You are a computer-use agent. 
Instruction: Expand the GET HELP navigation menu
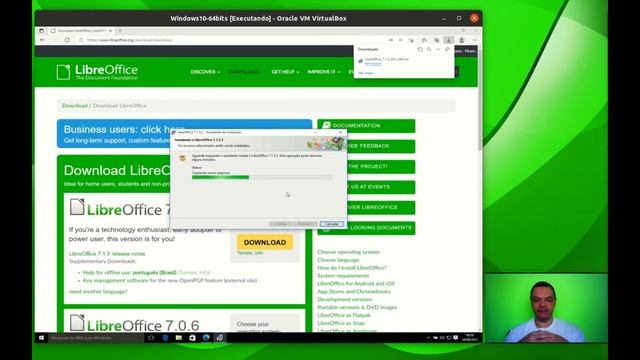coord(285,72)
